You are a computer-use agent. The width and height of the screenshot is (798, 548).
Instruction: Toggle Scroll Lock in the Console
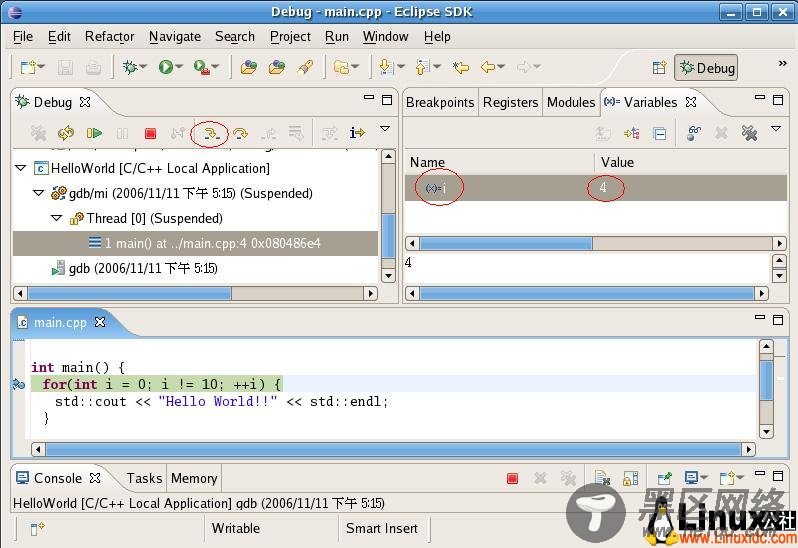tap(631, 478)
